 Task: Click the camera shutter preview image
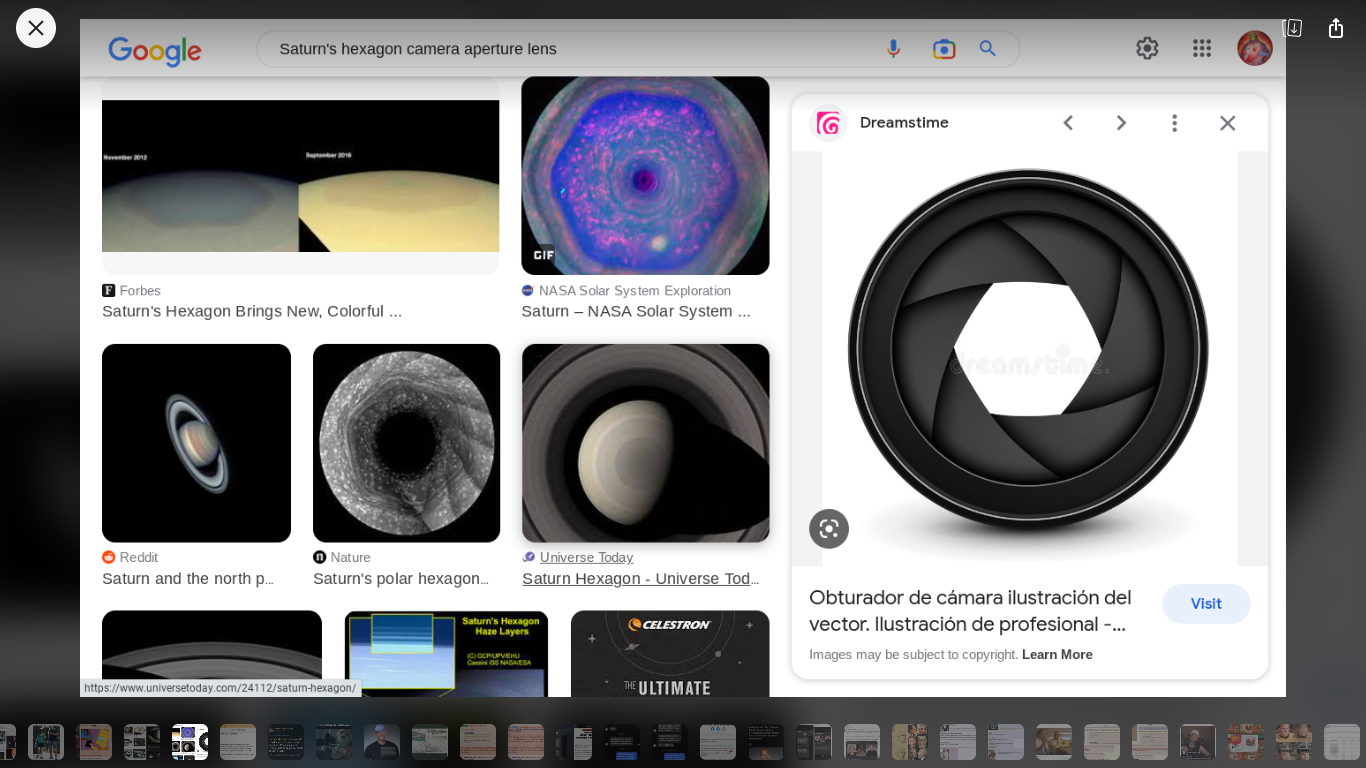[1030, 359]
